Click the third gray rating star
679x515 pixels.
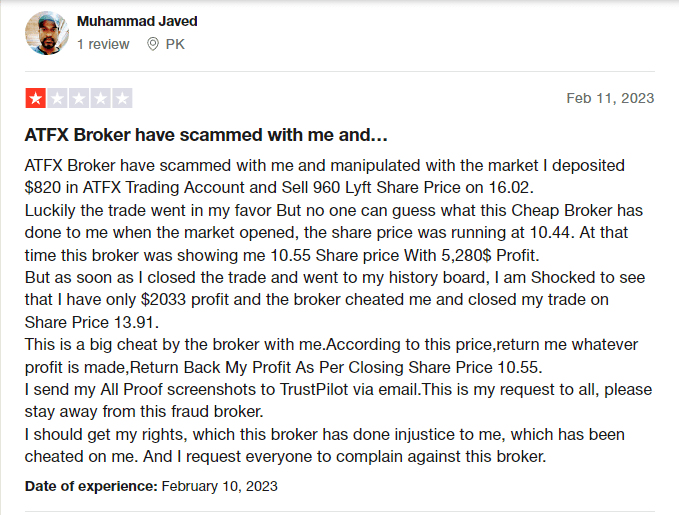(79, 98)
